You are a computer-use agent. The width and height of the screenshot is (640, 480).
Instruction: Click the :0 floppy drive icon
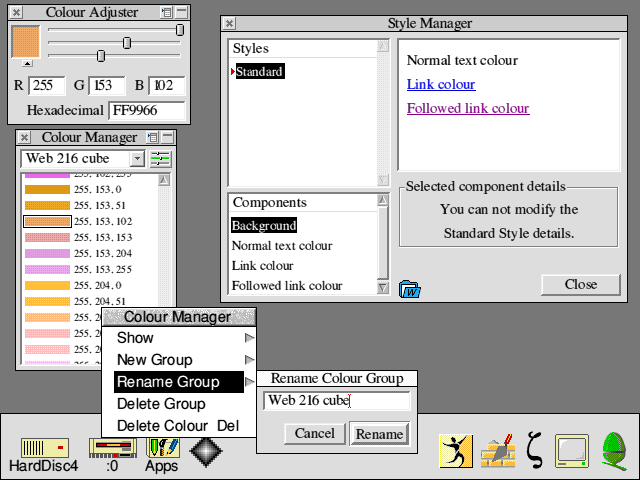point(113,448)
